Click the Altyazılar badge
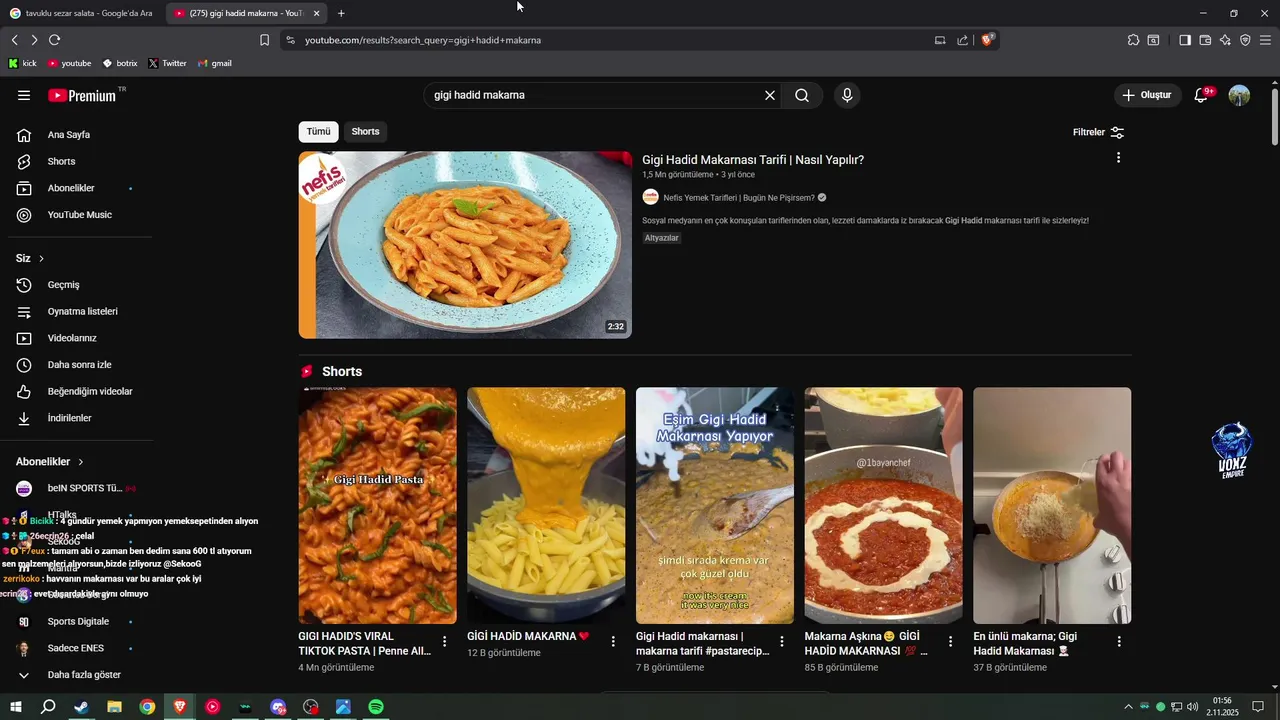 [662, 238]
